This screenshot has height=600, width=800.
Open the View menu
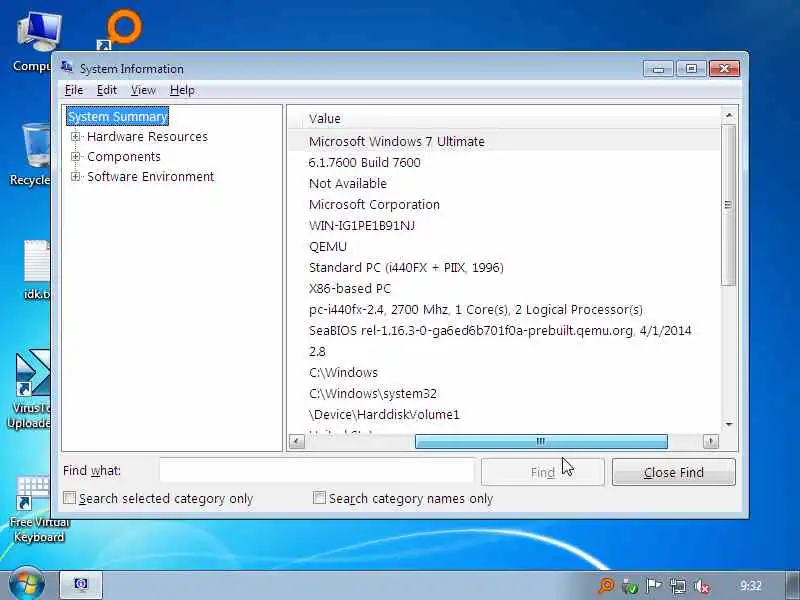point(143,90)
